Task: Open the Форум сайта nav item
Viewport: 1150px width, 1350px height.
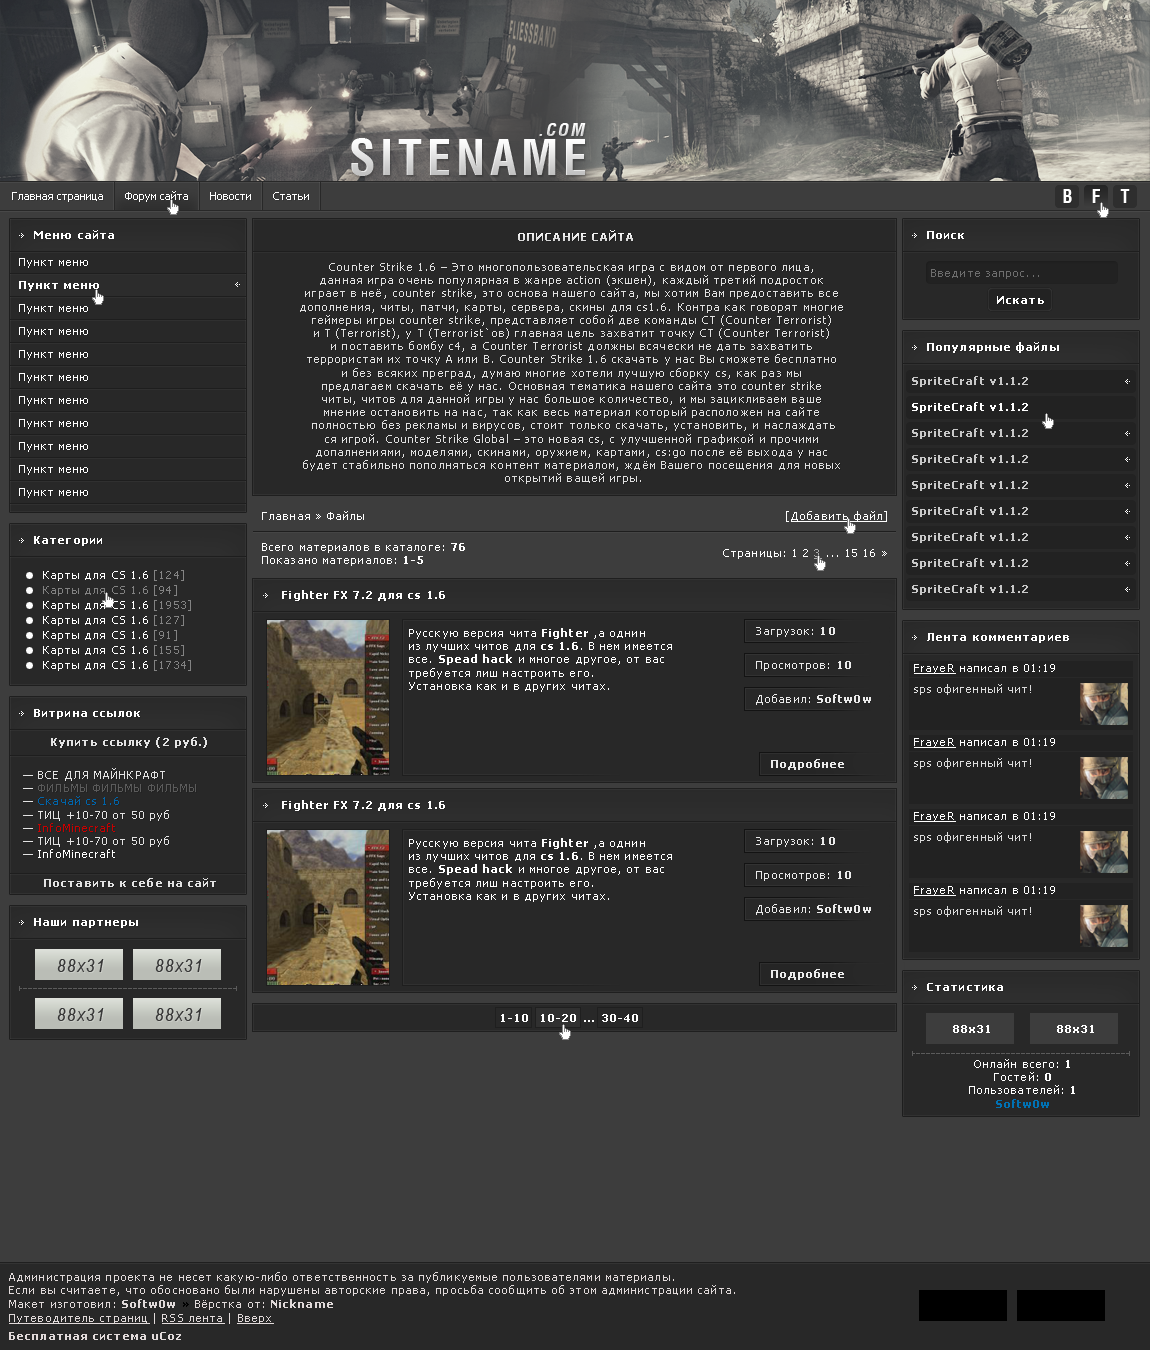Action: [156, 196]
